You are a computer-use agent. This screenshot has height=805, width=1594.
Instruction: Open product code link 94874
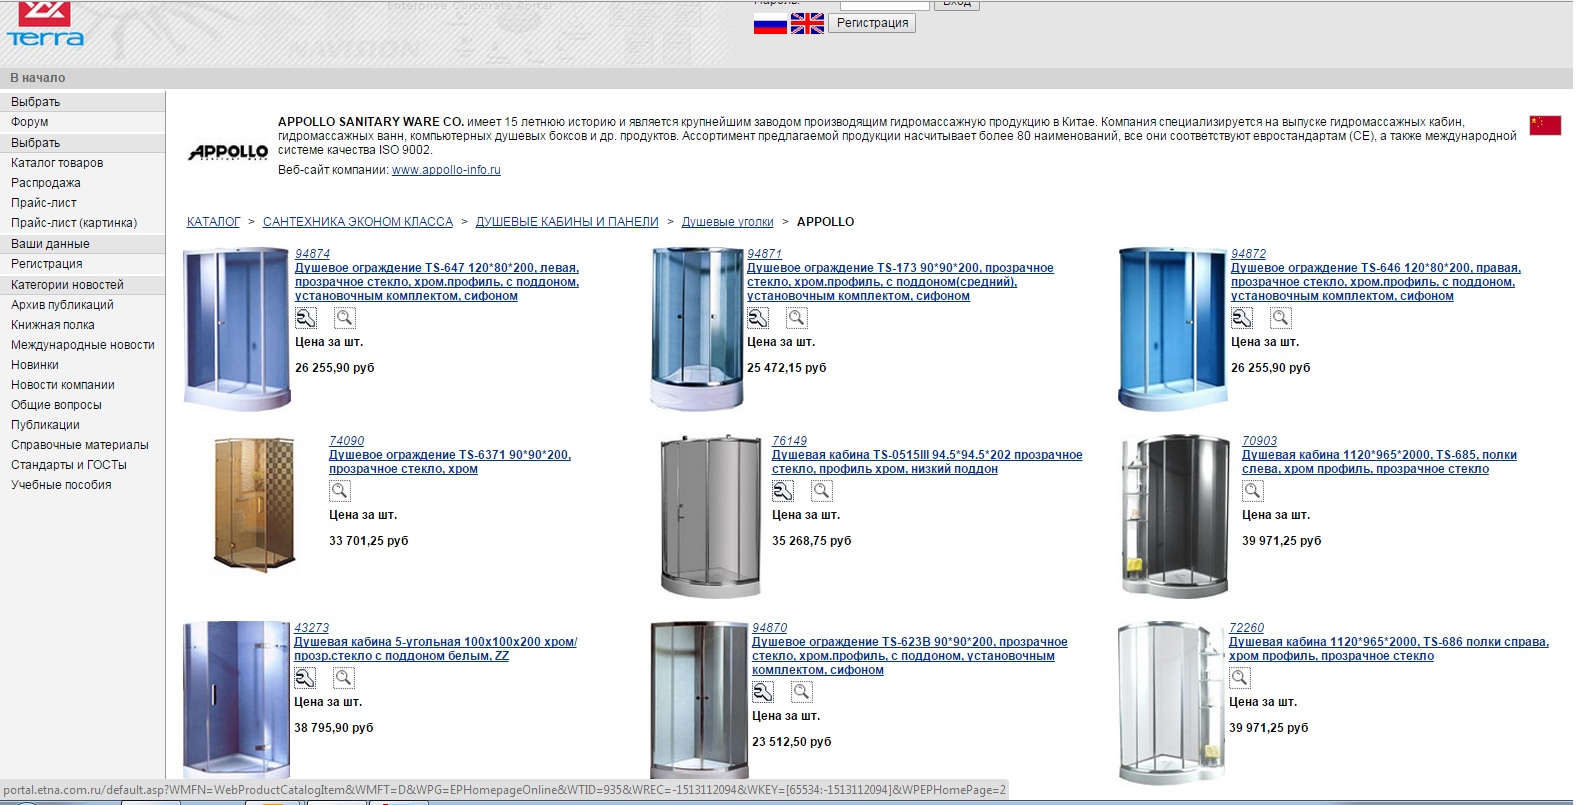tap(312, 254)
